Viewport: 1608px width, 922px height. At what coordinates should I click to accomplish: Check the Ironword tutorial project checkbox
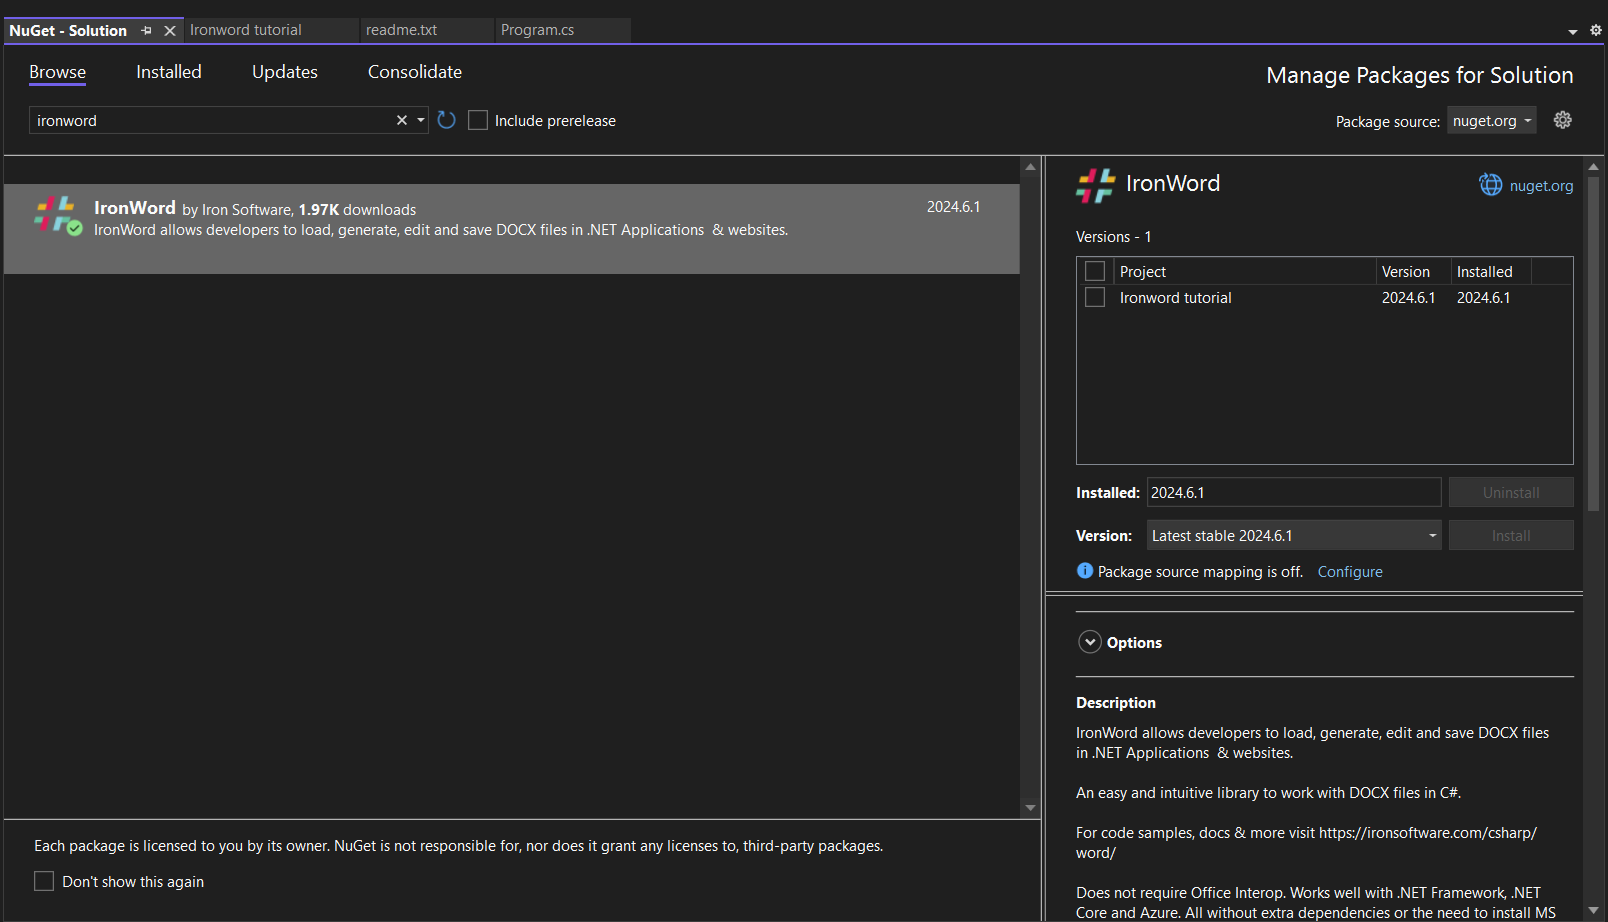tap(1095, 297)
